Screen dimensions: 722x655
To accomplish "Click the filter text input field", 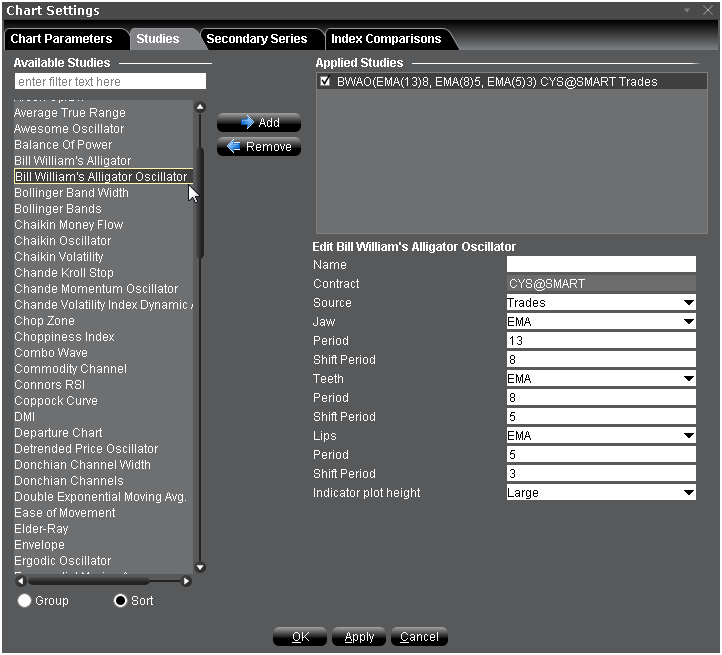I will [110, 82].
